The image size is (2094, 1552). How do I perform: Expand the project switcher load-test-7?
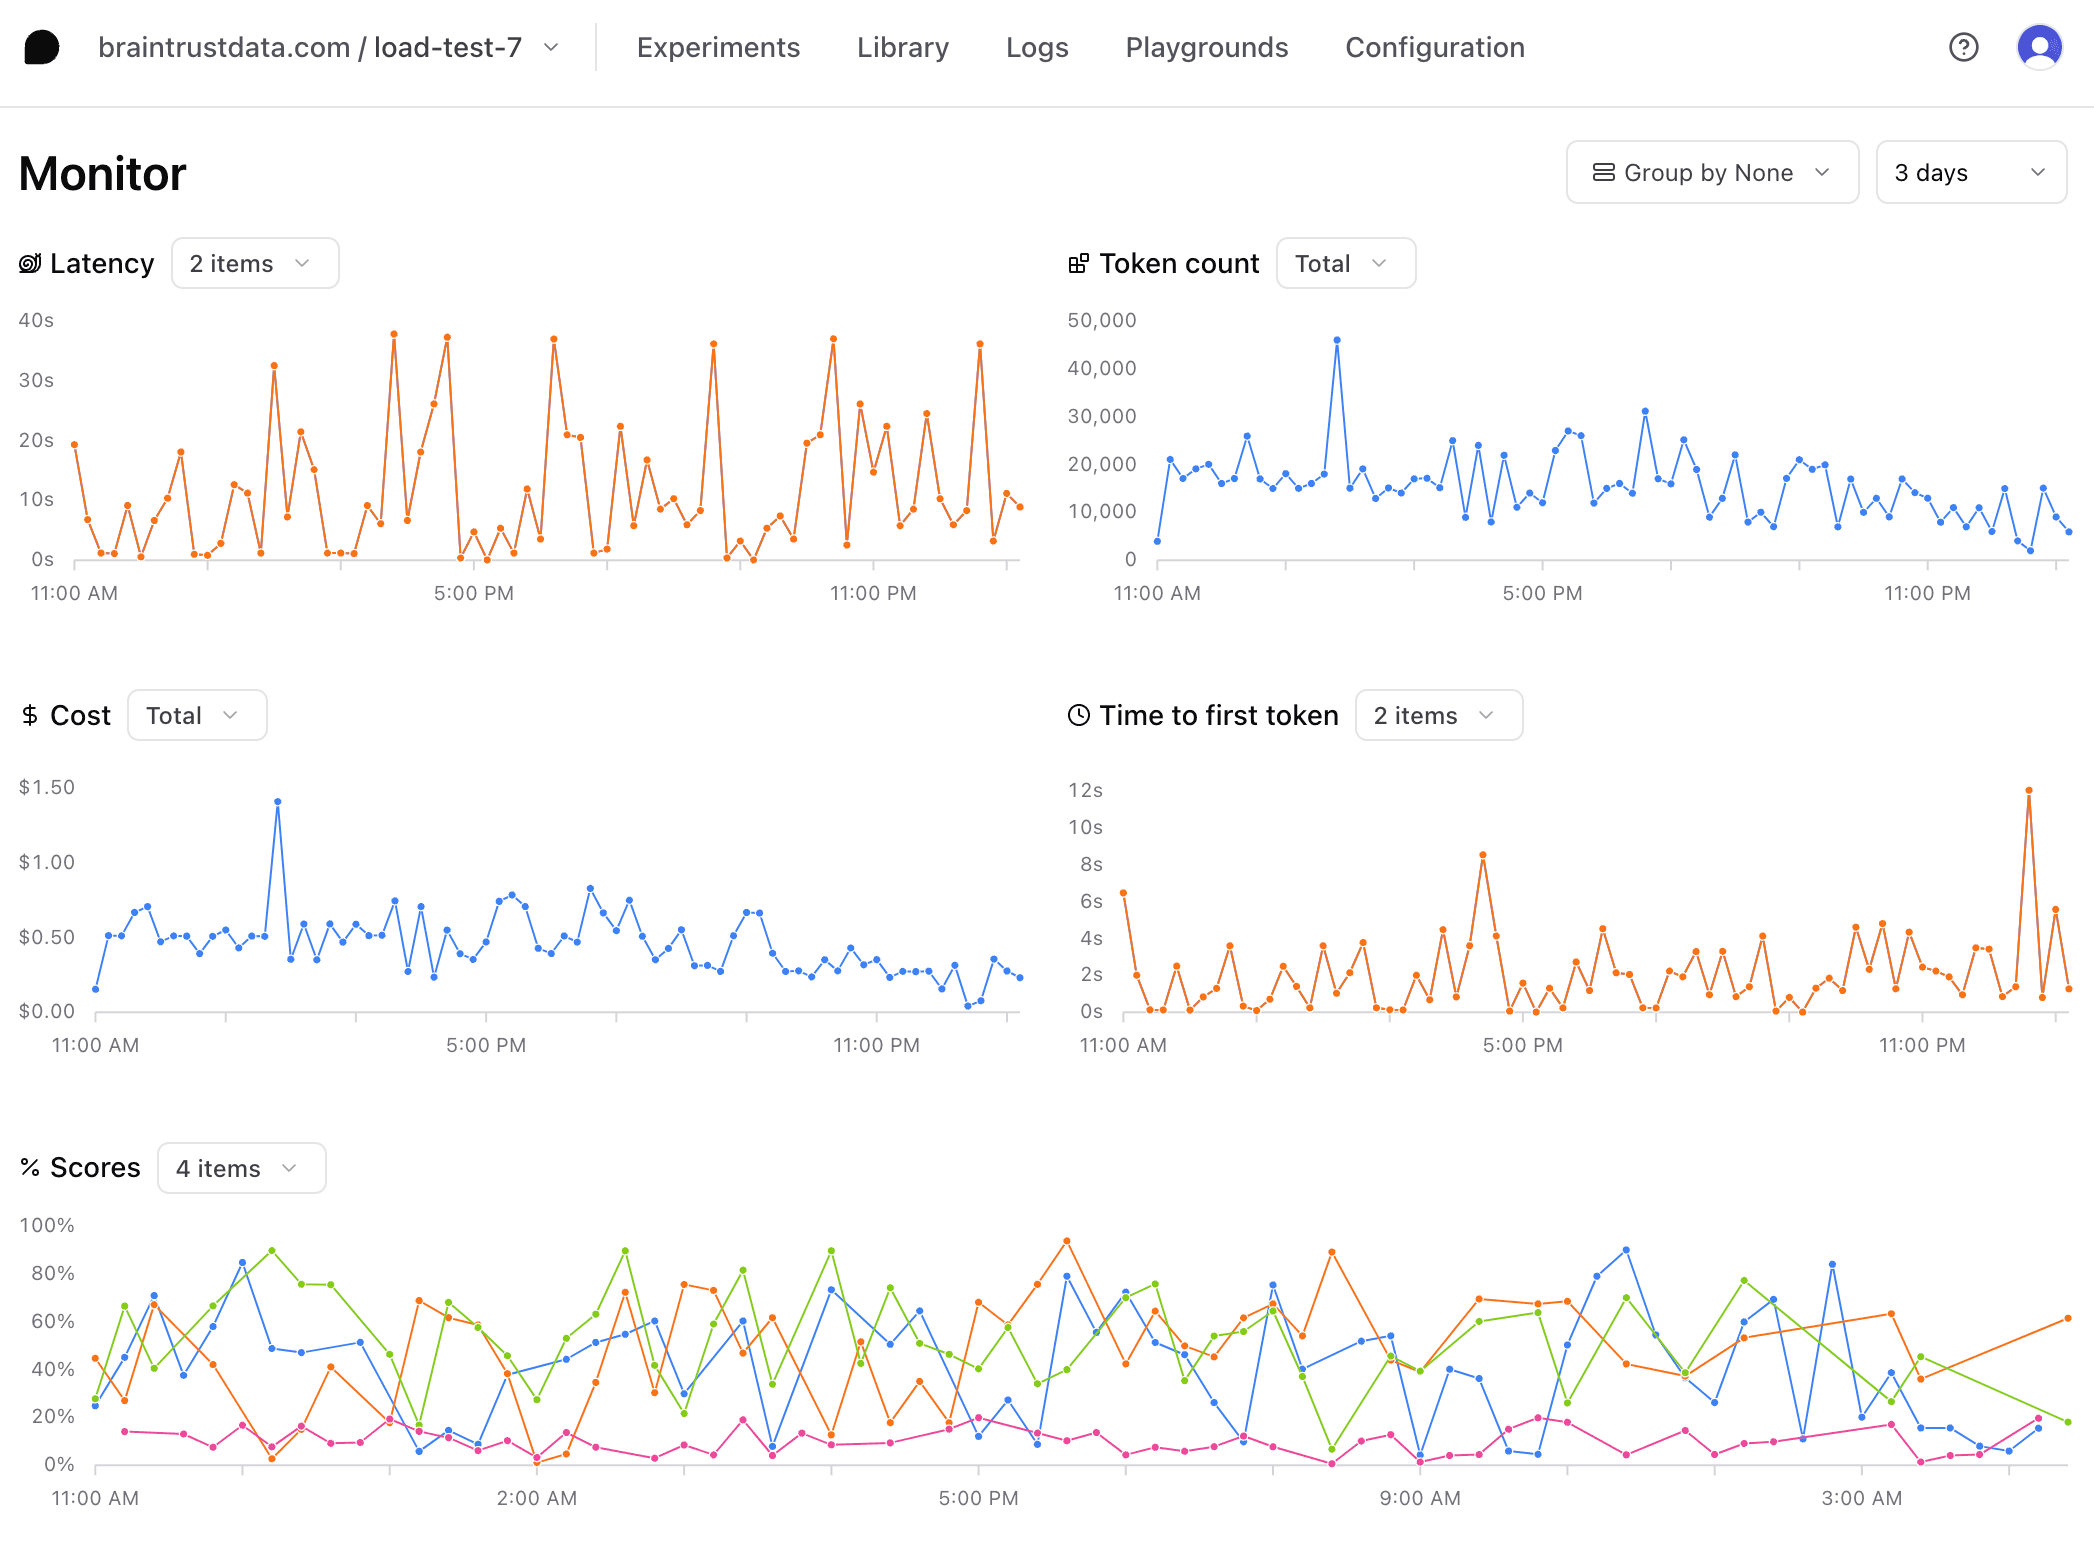pos(550,47)
